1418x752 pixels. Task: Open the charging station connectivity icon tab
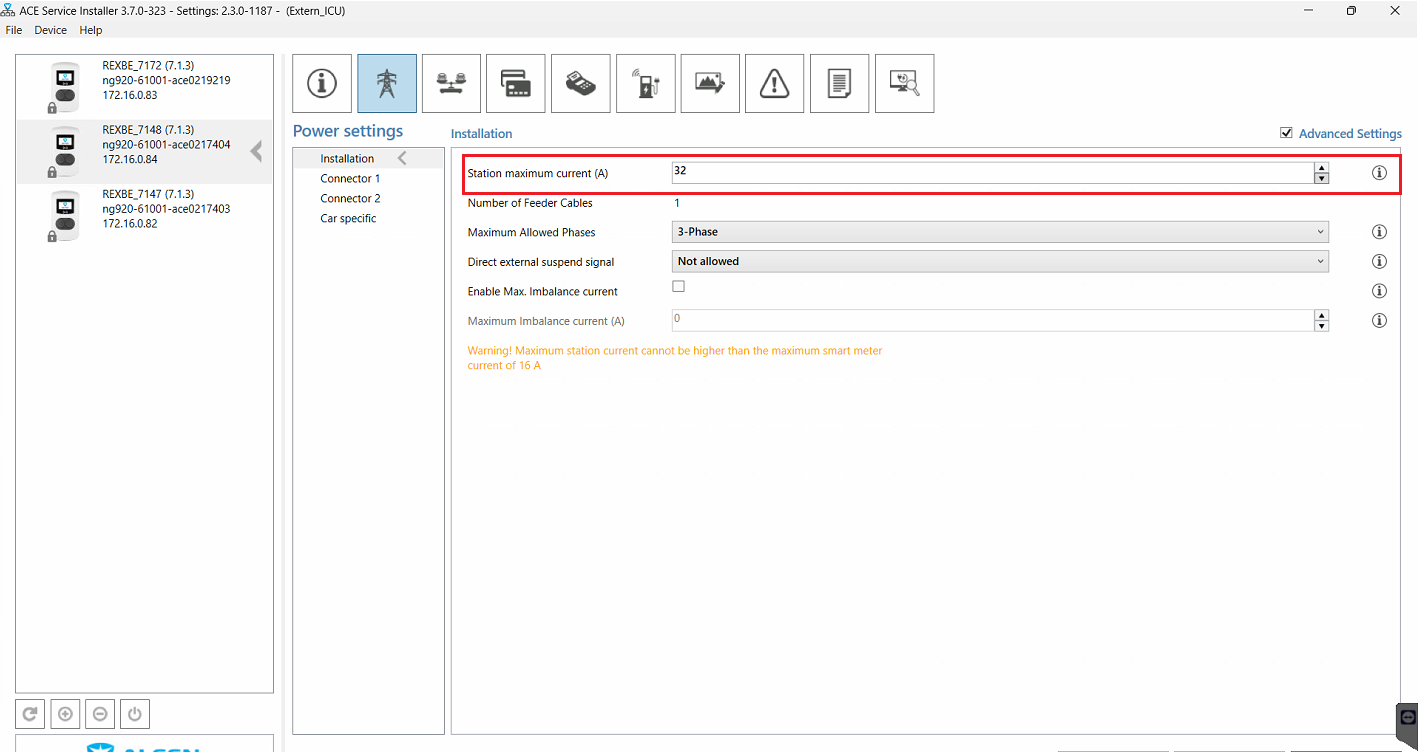pos(645,84)
